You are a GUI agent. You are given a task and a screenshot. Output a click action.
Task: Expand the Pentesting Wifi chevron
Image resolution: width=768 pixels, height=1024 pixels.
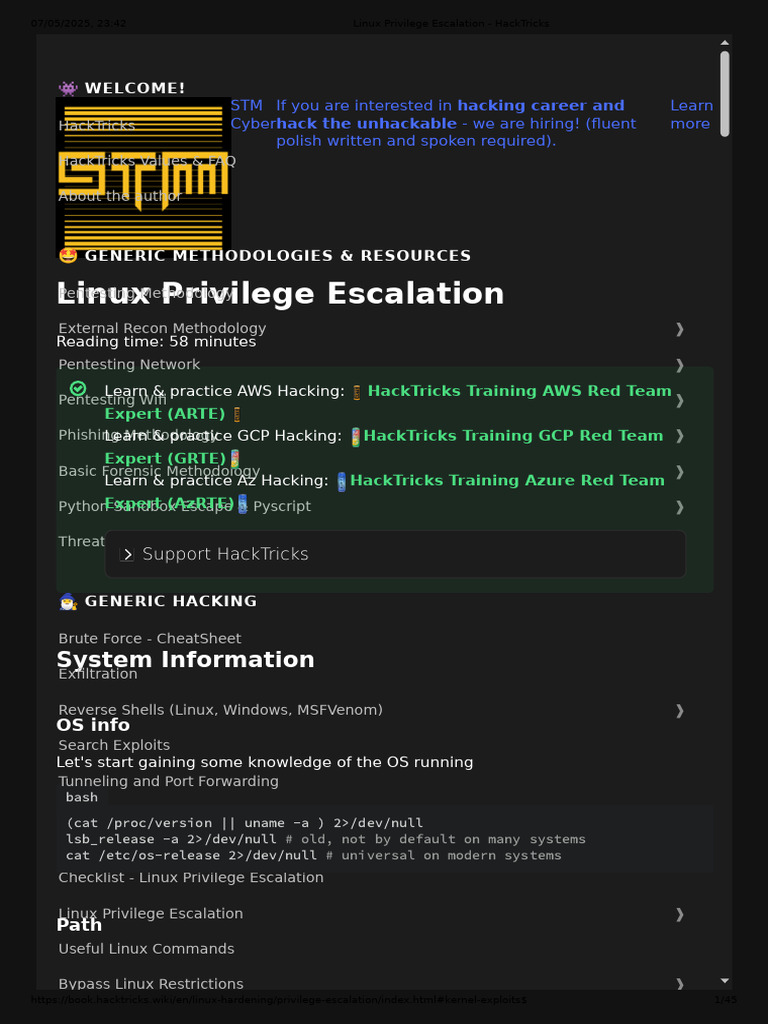pos(680,400)
